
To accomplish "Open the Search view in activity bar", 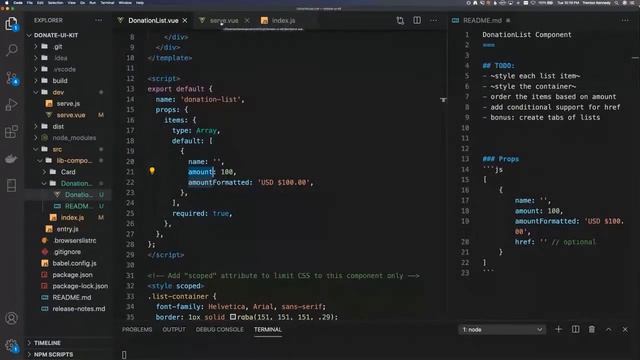I will coord(11,50).
